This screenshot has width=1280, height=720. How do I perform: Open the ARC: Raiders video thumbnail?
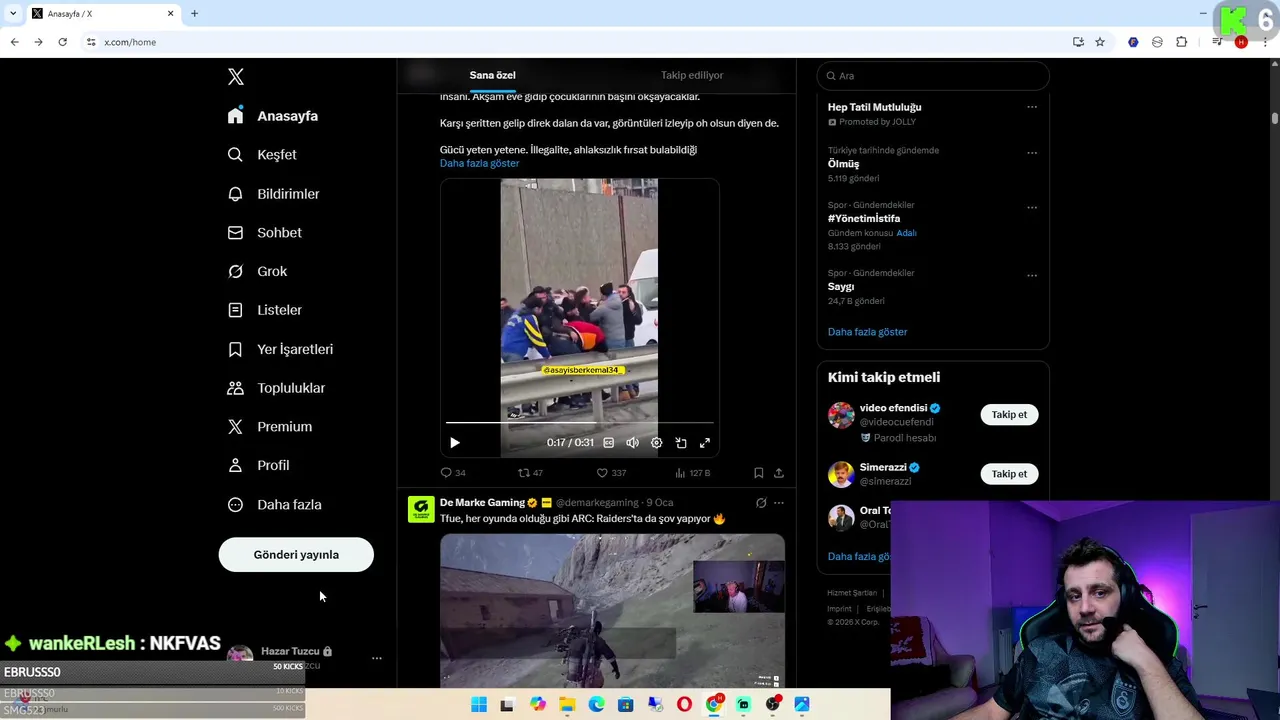coord(612,610)
